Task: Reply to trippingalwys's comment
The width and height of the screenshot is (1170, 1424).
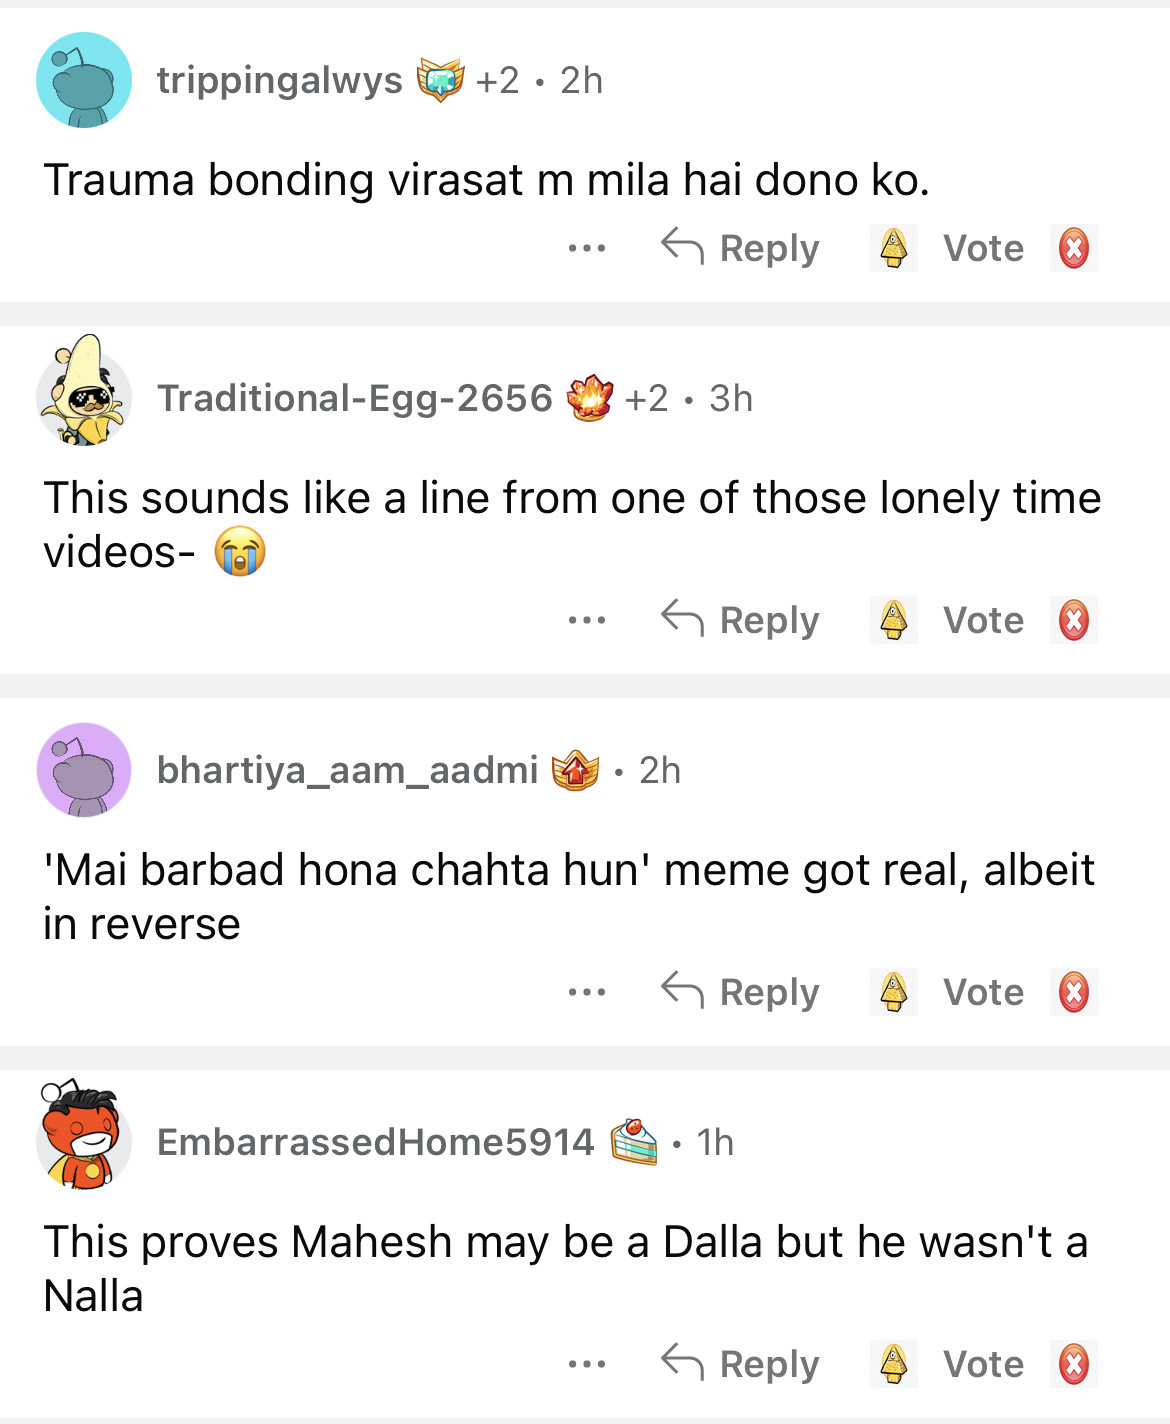Action: [x=741, y=248]
